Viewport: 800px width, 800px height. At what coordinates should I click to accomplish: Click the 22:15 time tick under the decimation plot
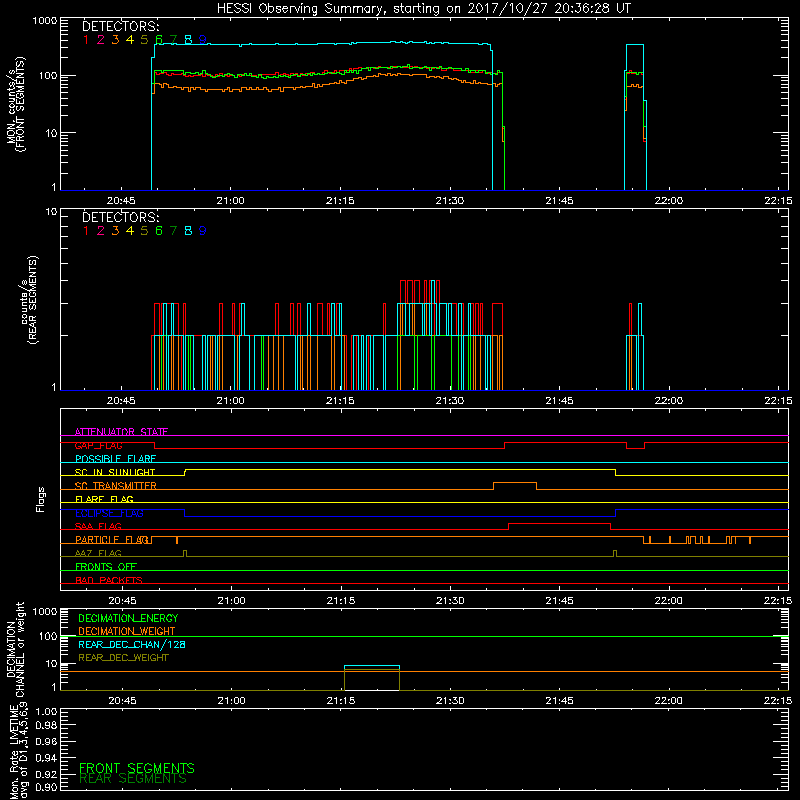(x=778, y=701)
